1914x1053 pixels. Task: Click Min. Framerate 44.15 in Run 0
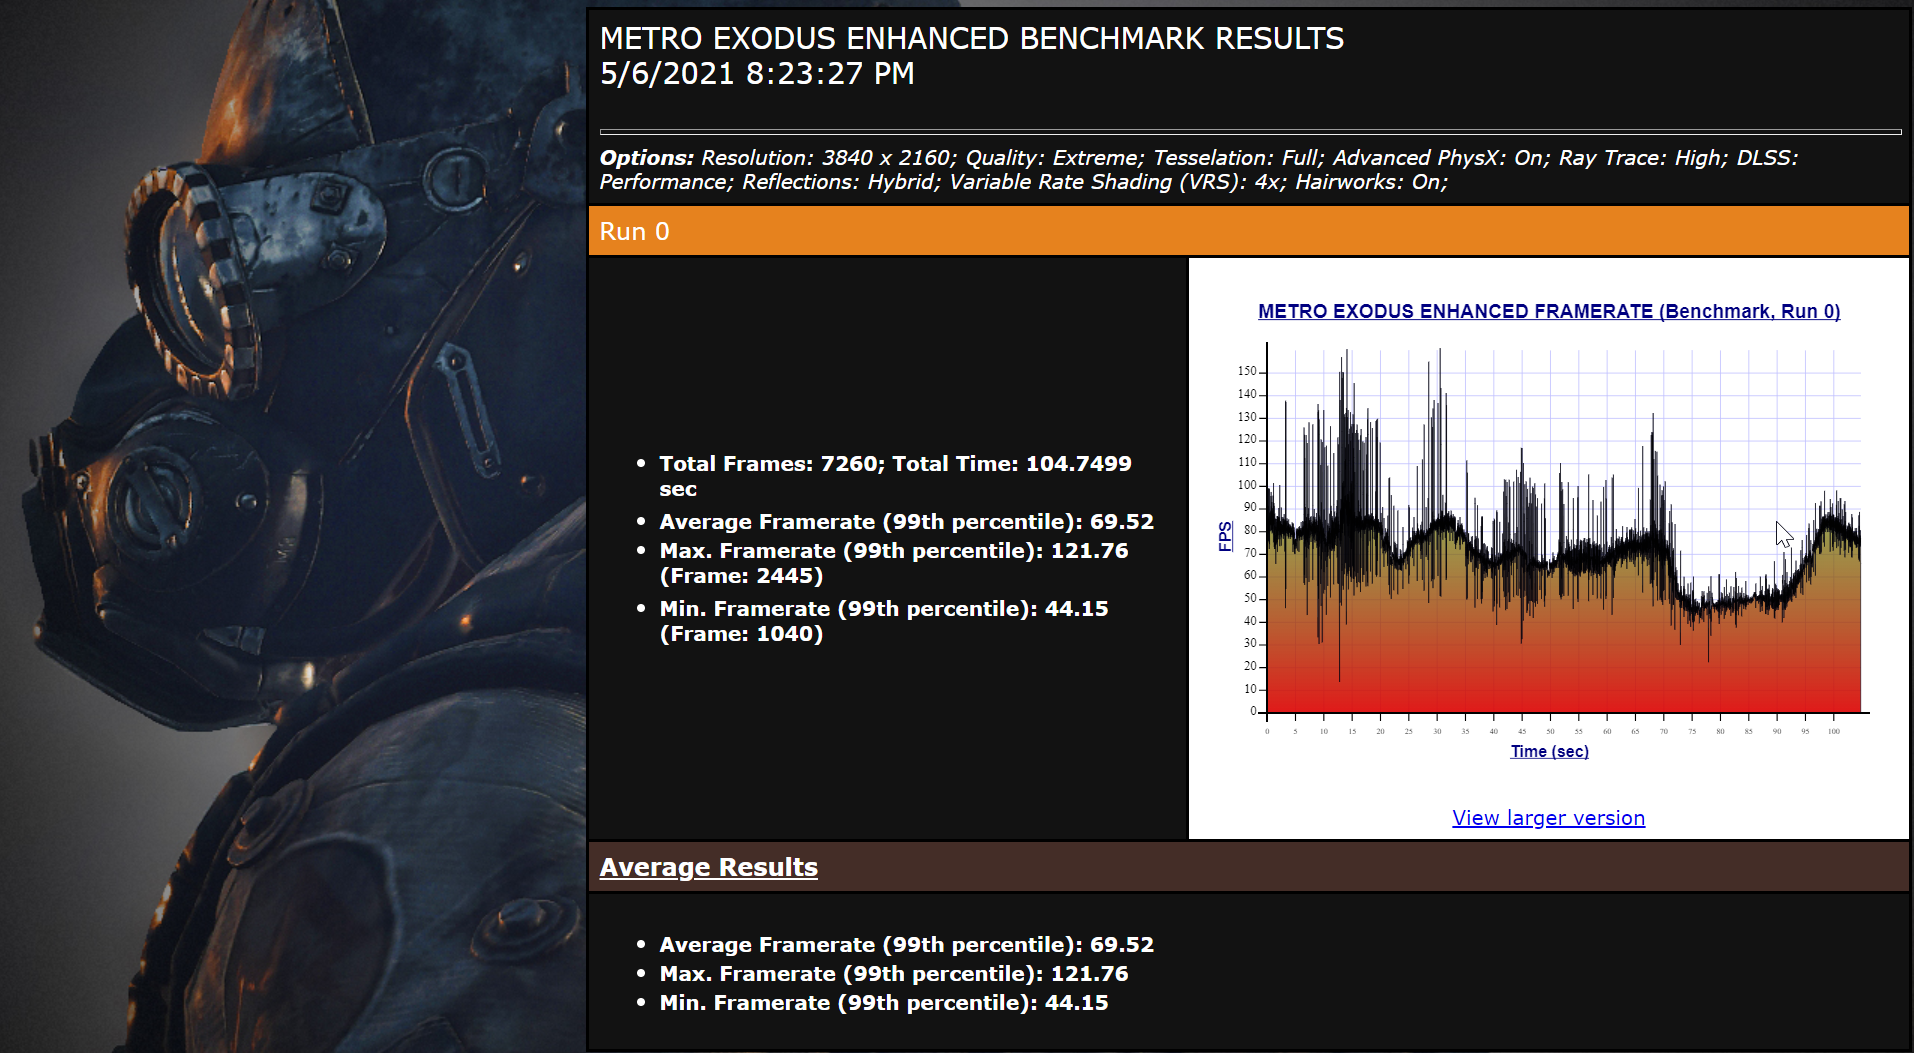tap(883, 621)
